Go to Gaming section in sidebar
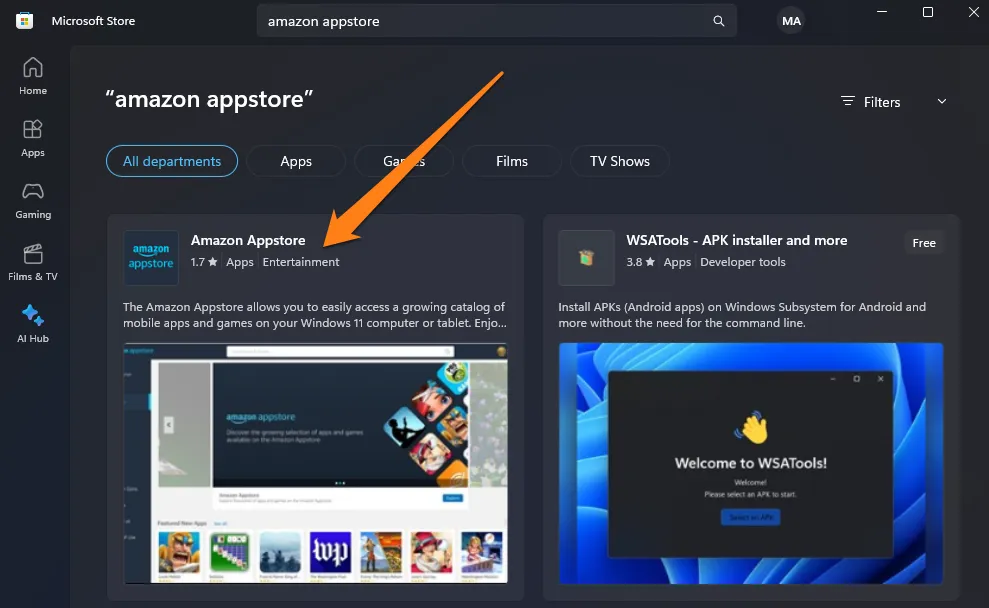 tap(33, 201)
